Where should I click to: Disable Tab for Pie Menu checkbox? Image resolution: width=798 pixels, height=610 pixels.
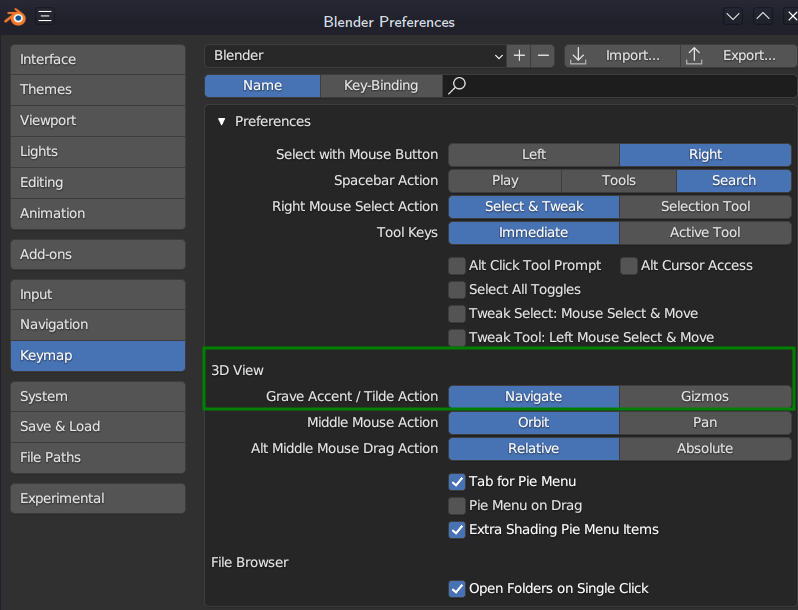pyautogui.click(x=457, y=482)
